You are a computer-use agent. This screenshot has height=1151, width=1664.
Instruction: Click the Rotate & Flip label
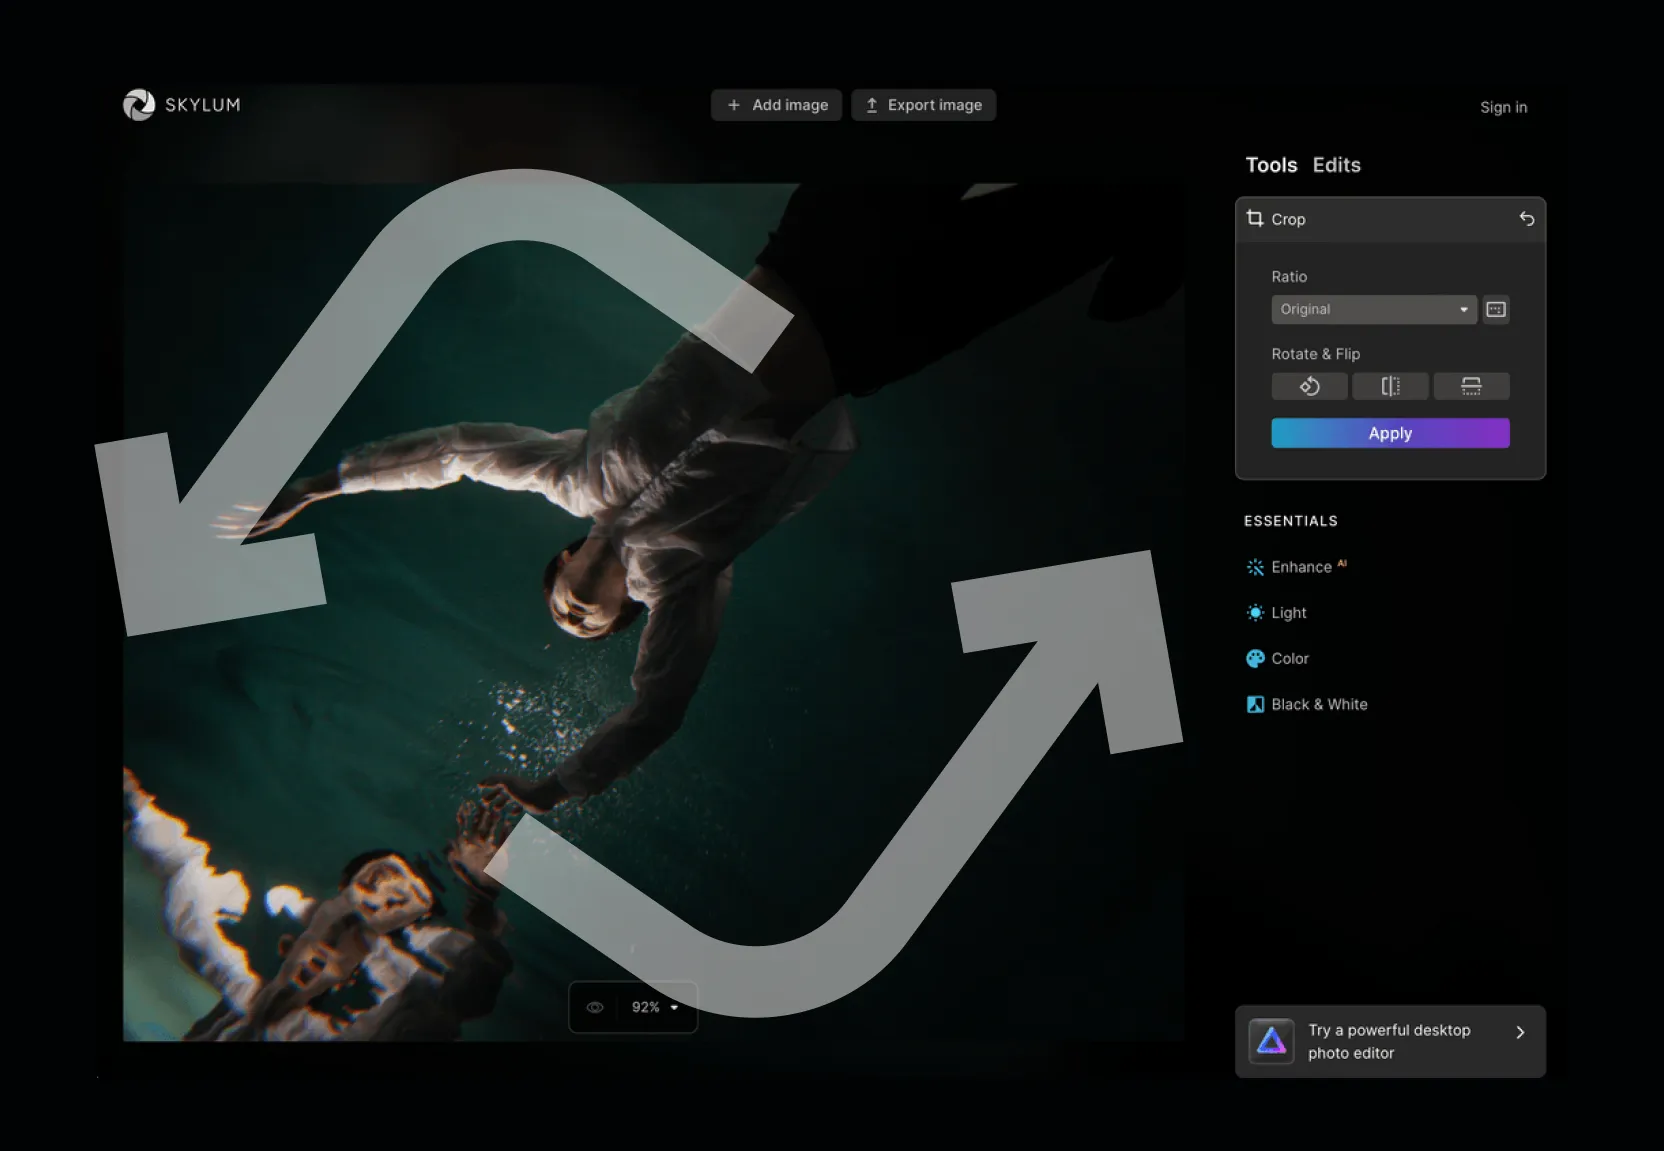[x=1315, y=354]
